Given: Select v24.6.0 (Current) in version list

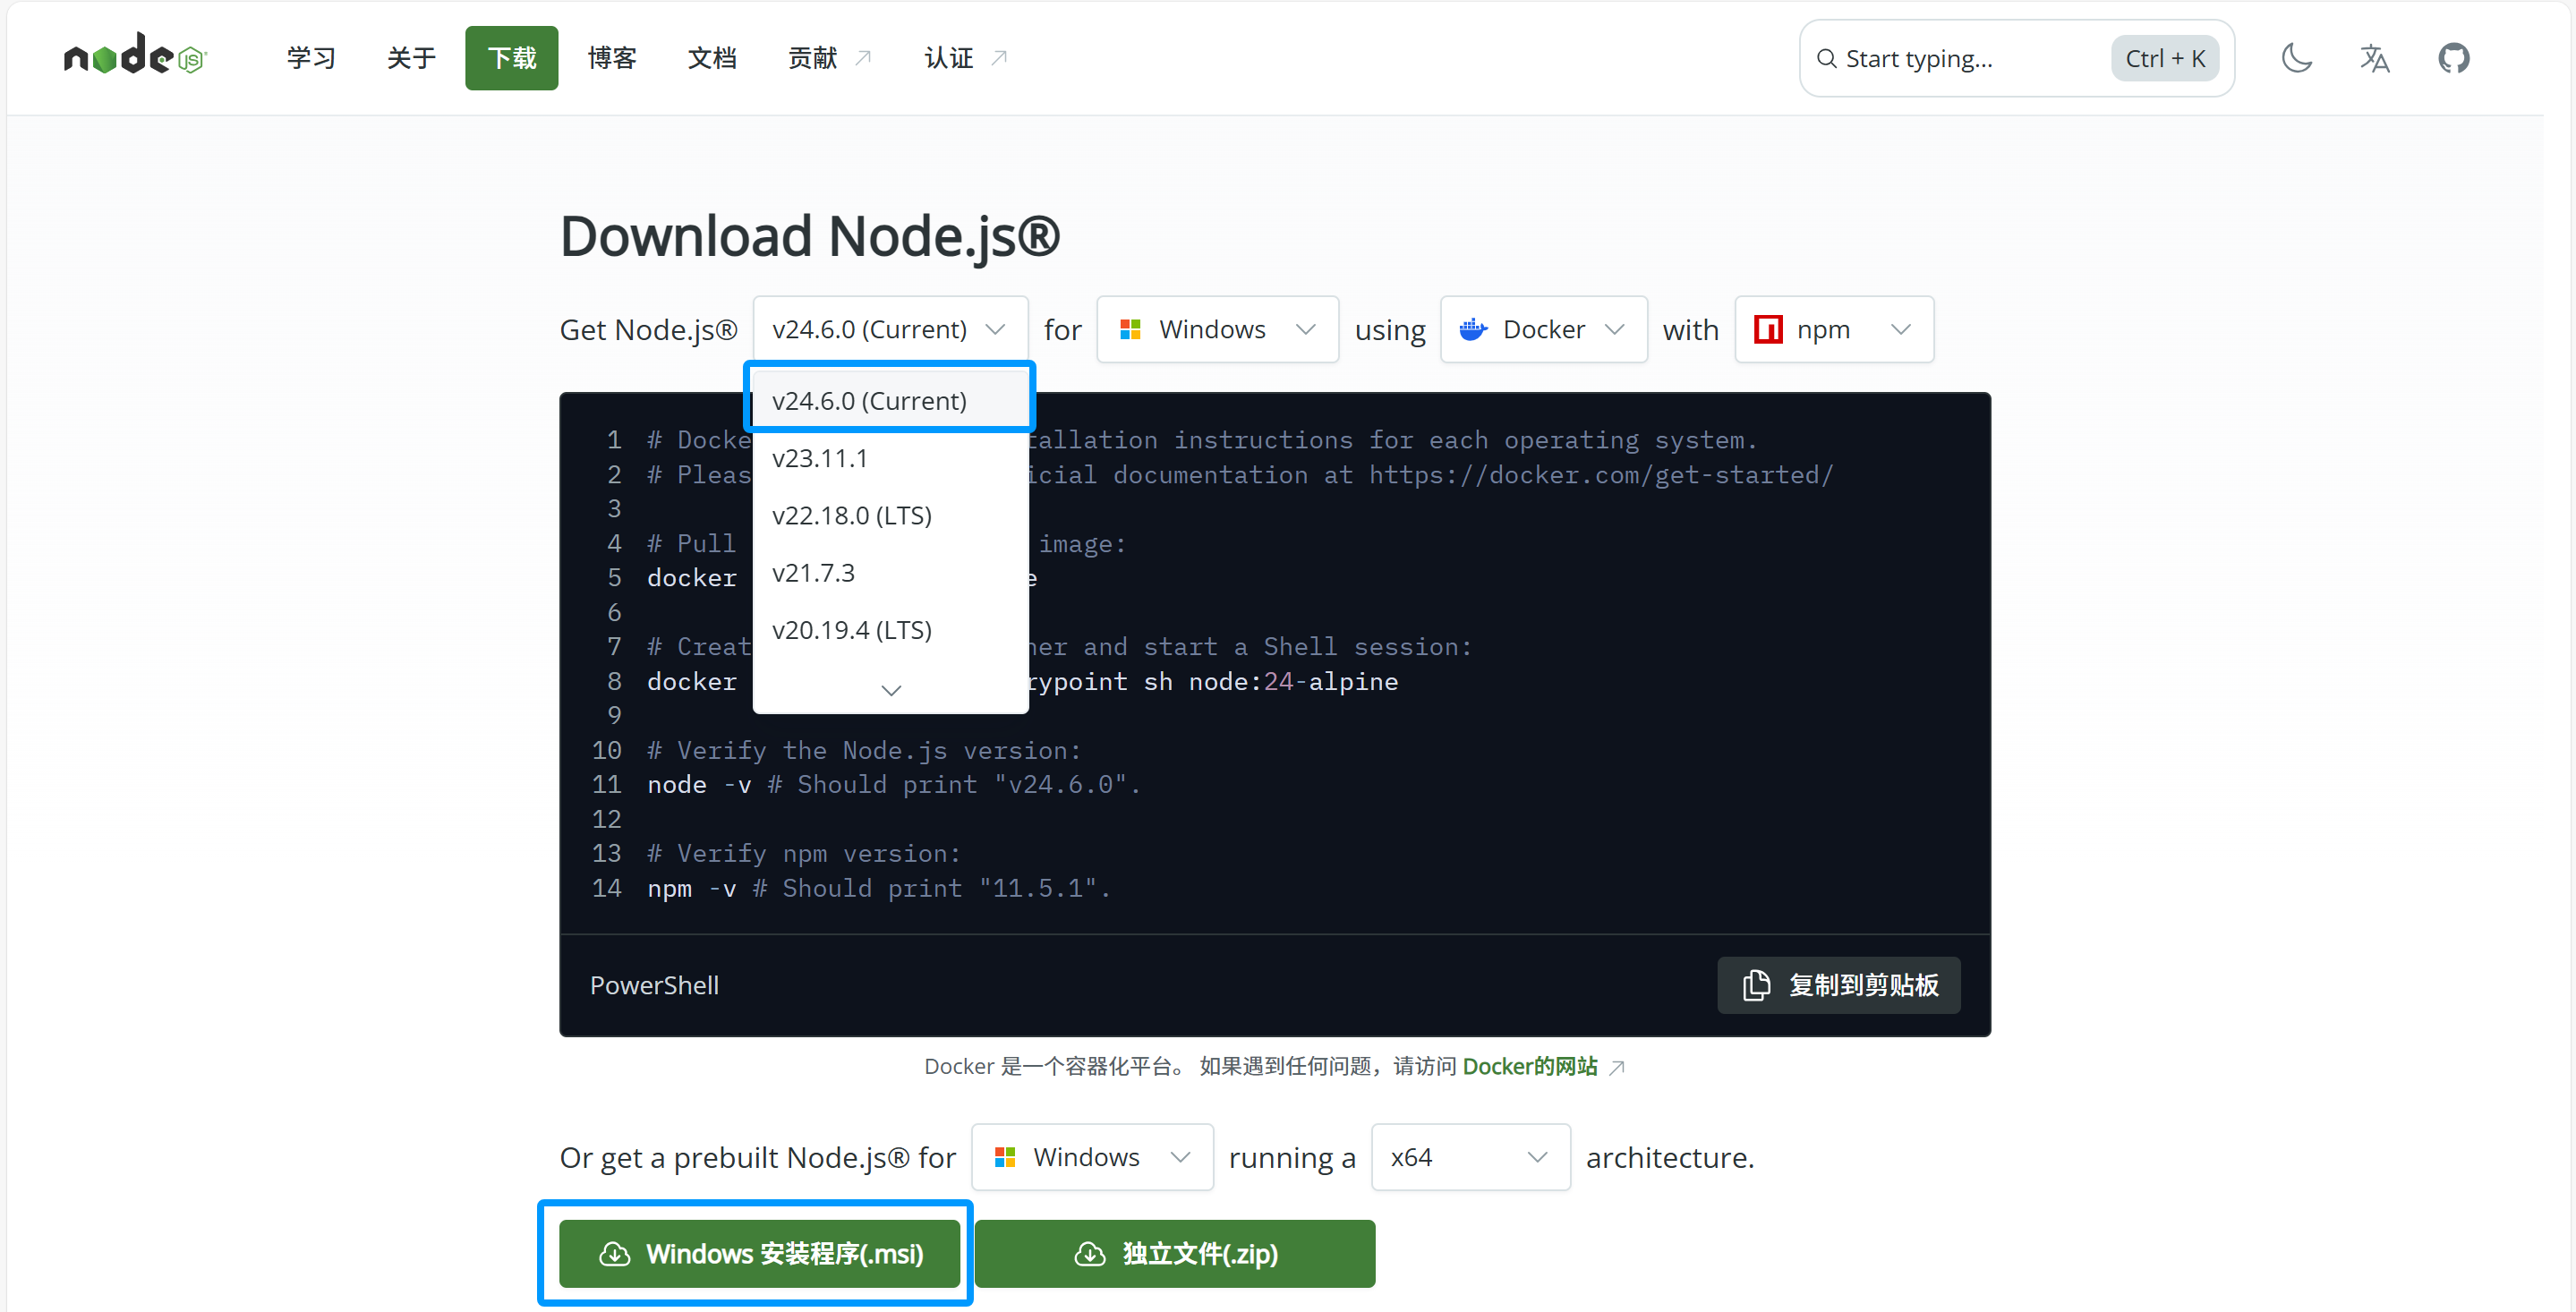Looking at the screenshot, I should coord(890,400).
